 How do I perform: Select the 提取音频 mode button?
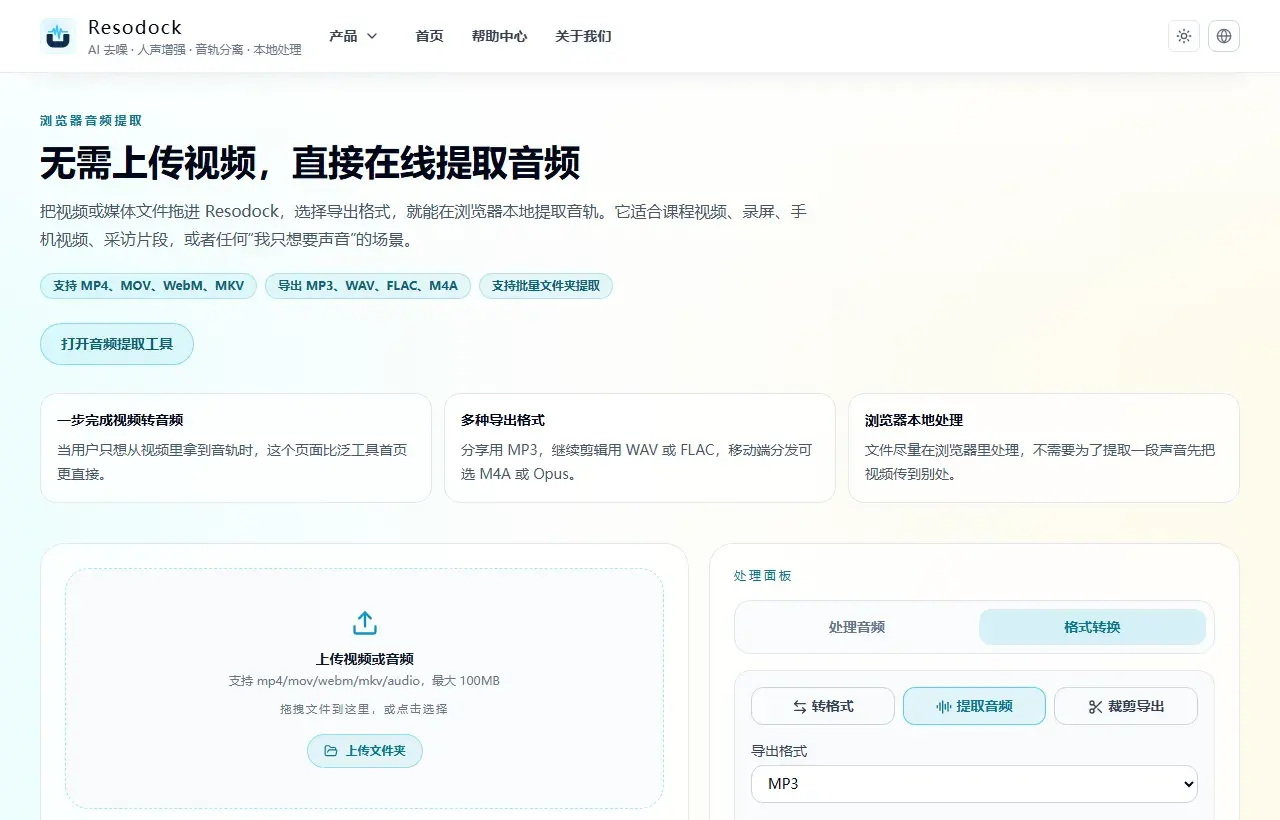click(974, 706)
